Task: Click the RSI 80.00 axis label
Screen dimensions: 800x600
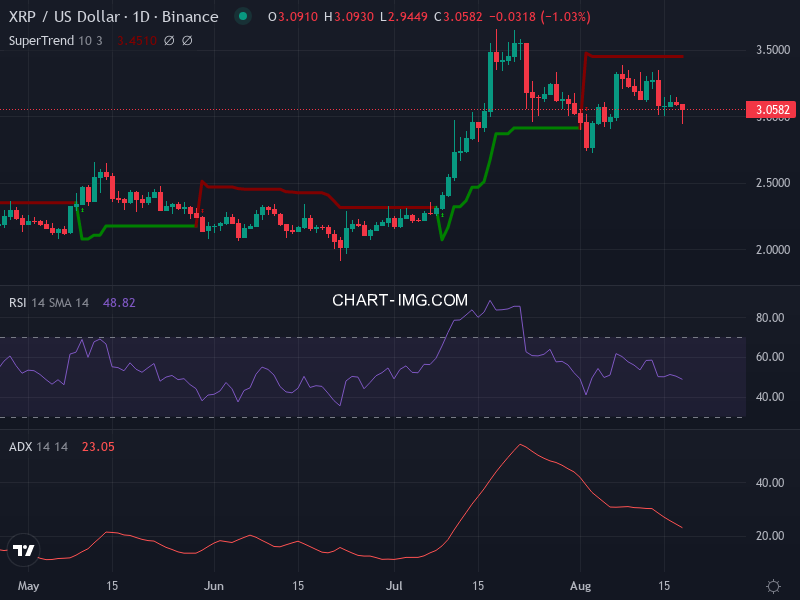Action: click(x=770, y=318)
